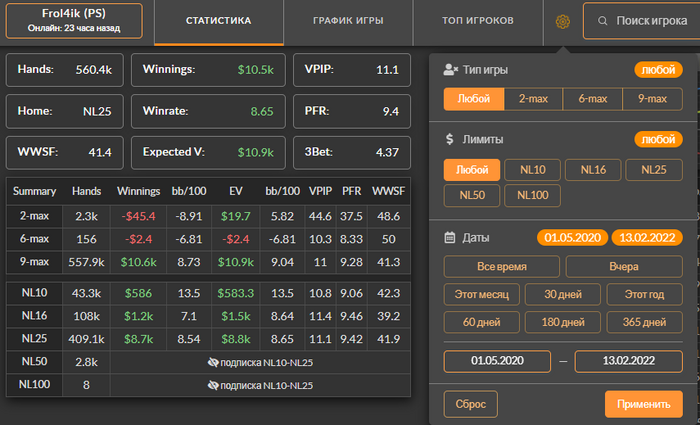700x425 pixels.
Task: Click the start date field 01.05.2020
Action: [x=497, y=361]
